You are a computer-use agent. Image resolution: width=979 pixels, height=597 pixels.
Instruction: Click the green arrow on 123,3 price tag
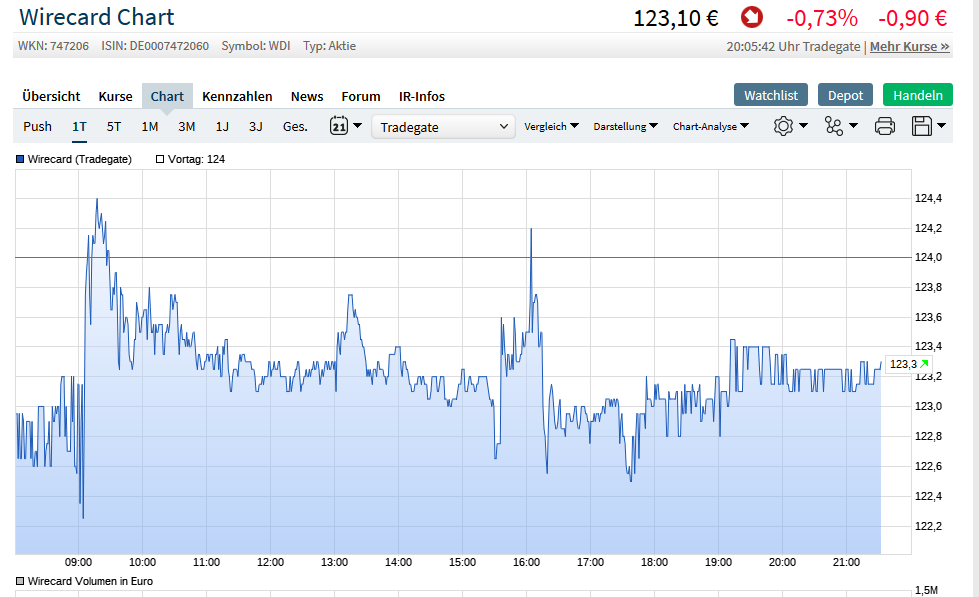tap(924, 363)
